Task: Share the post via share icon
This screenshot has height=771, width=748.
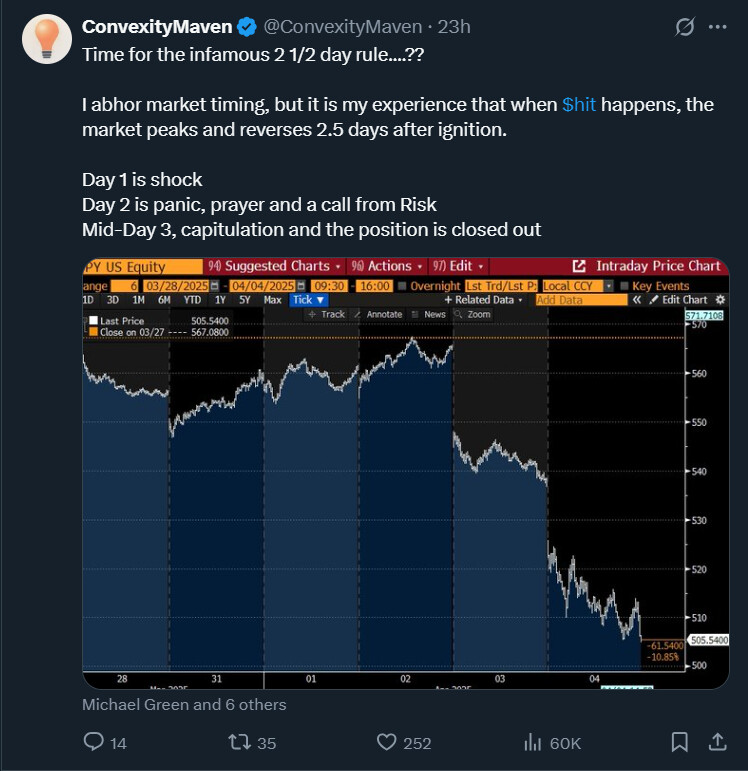Action: pos(716,742)
